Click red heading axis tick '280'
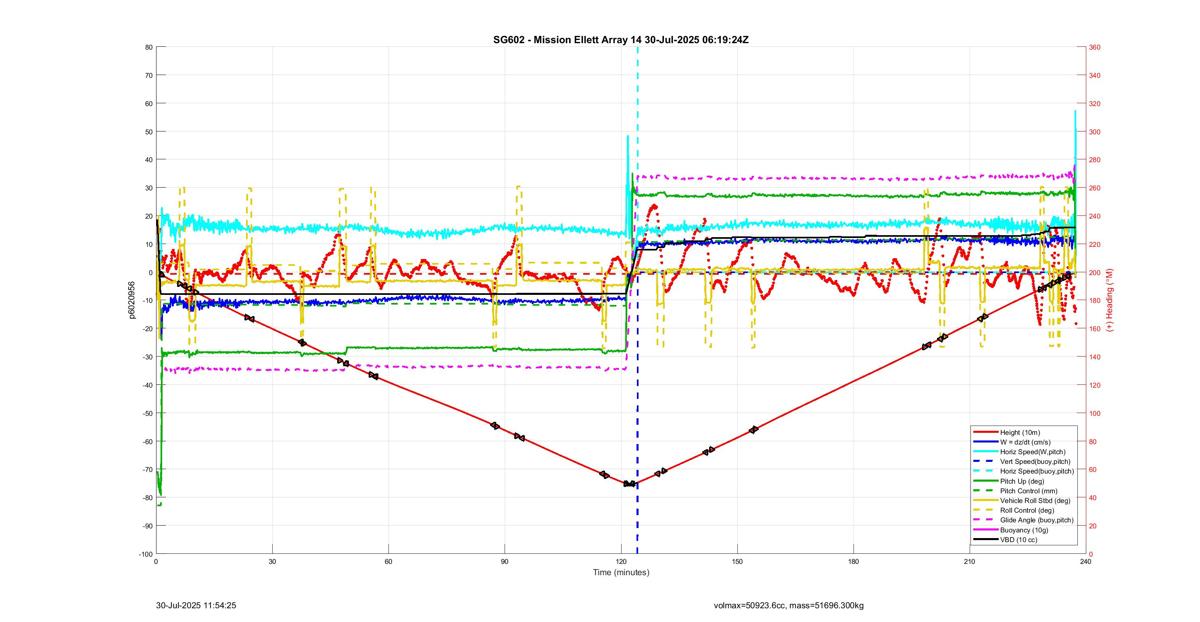The width and height of the screenshot is (1200, 622). tap(1095, 160)
